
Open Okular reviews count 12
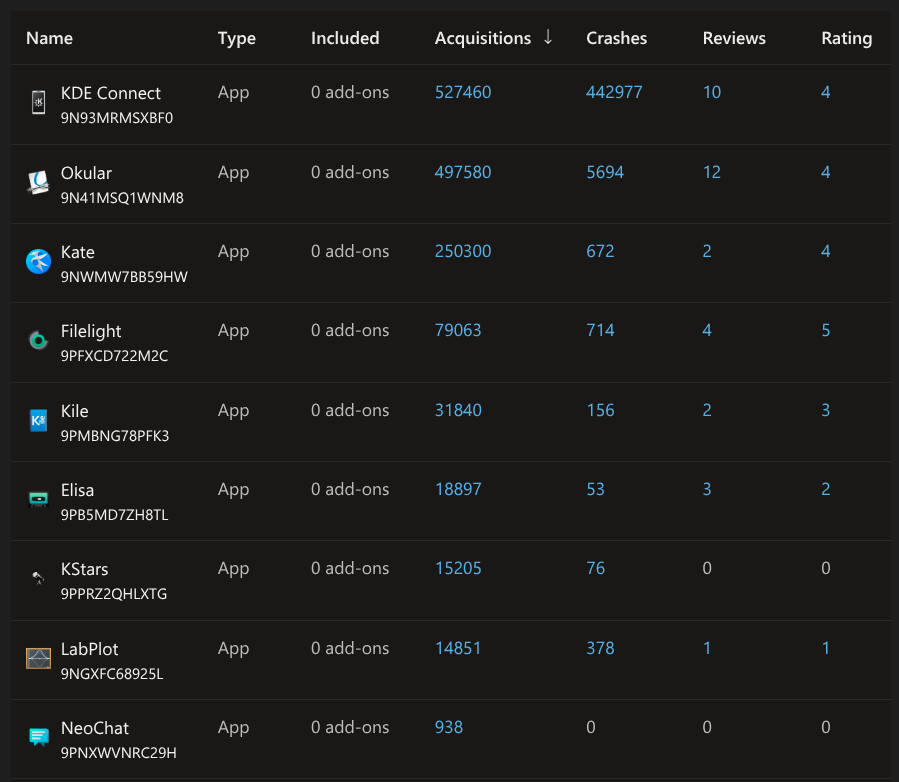click(x=712, y=173)
